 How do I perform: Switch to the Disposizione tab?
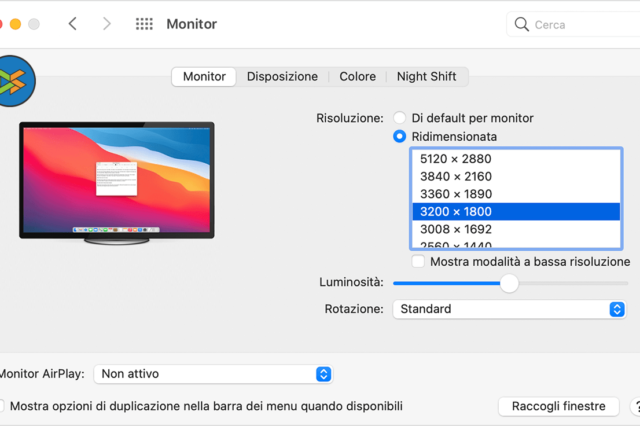click(x=282, y=77)
